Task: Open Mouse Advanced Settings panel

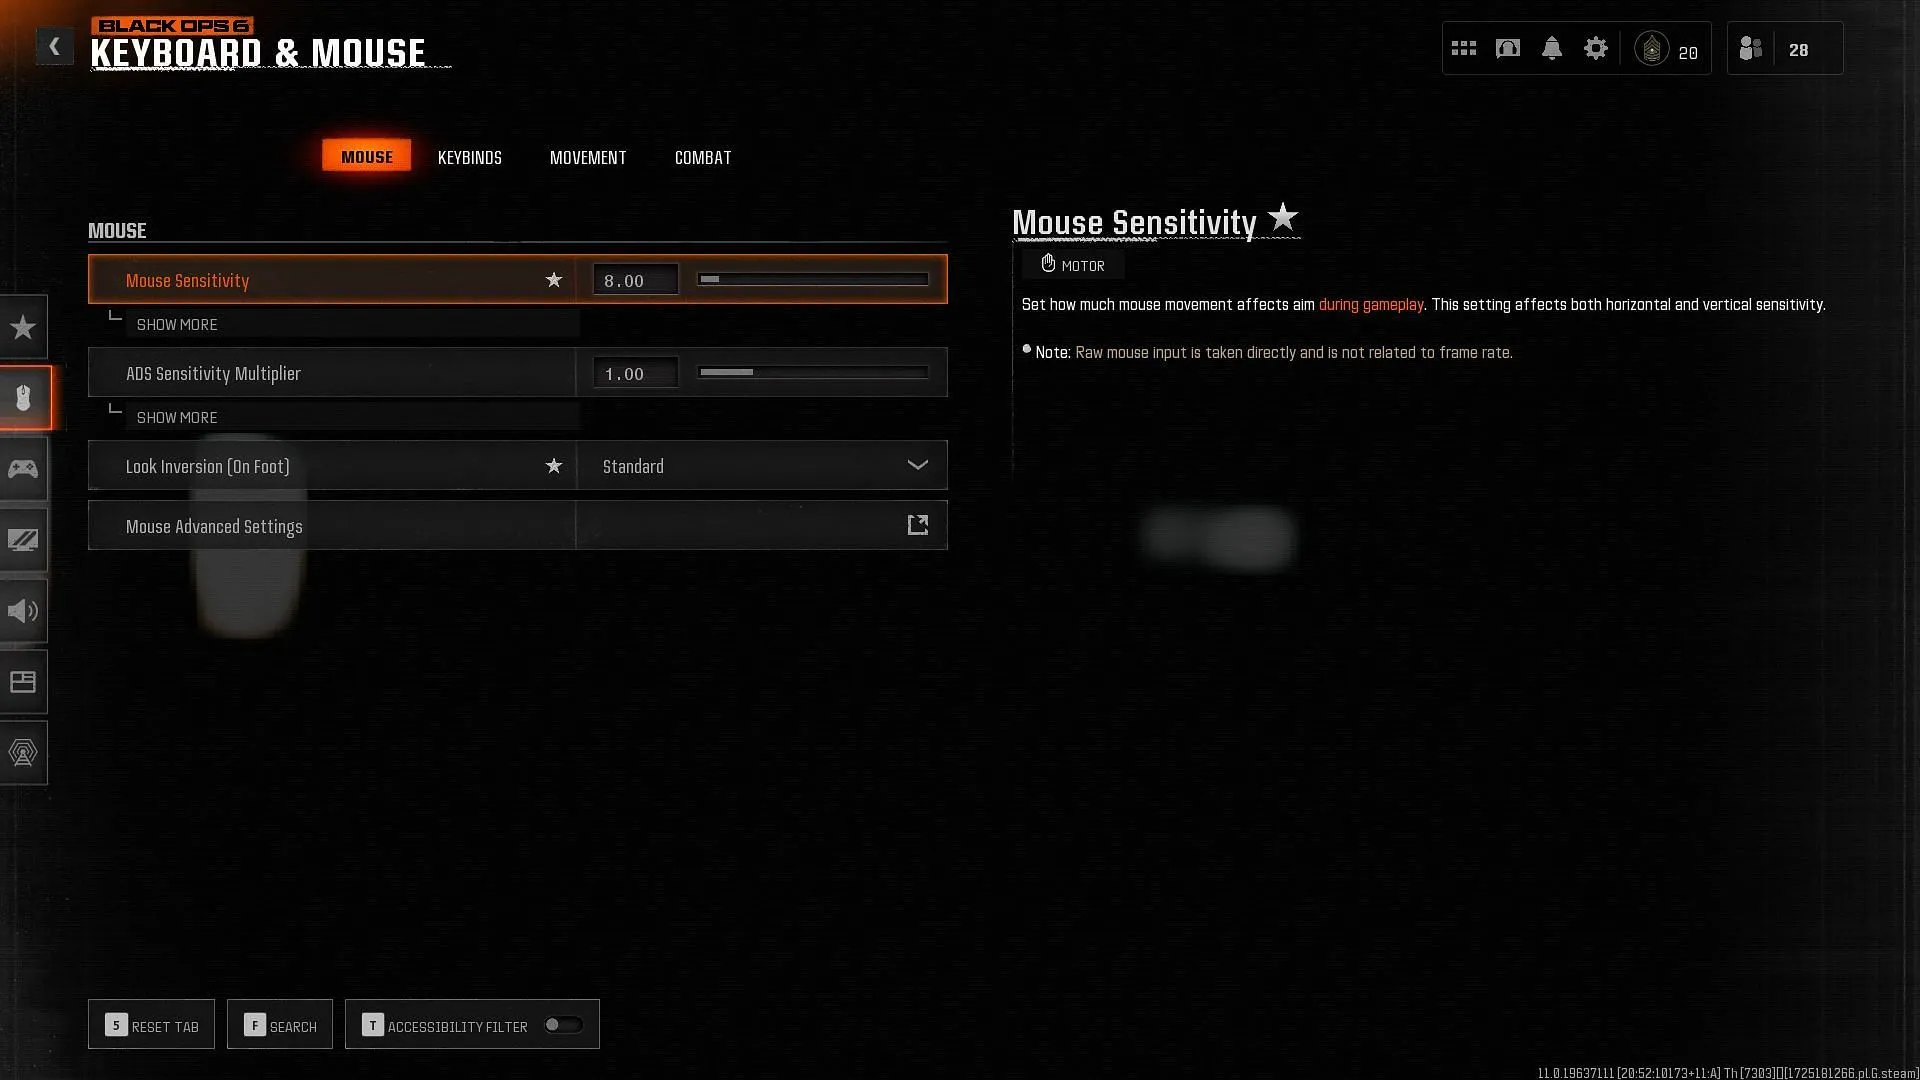Action: [x=919, y=525]
